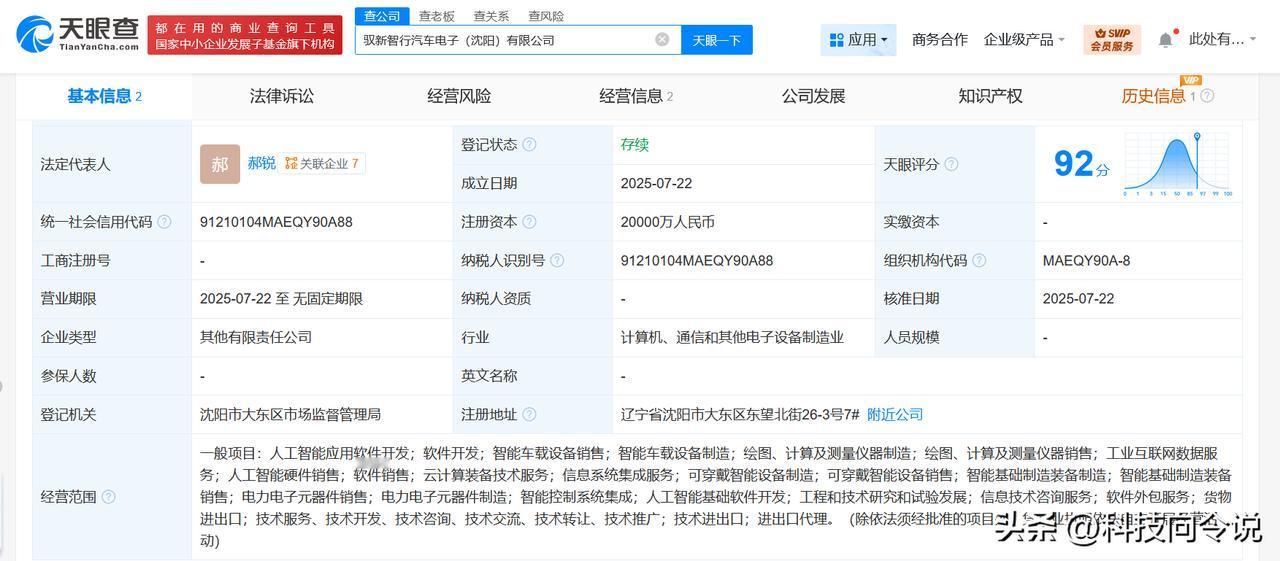Switch to the 查老板 search tab
The height and width of the screenshot is (561, 1280).
tap(436, 16)
